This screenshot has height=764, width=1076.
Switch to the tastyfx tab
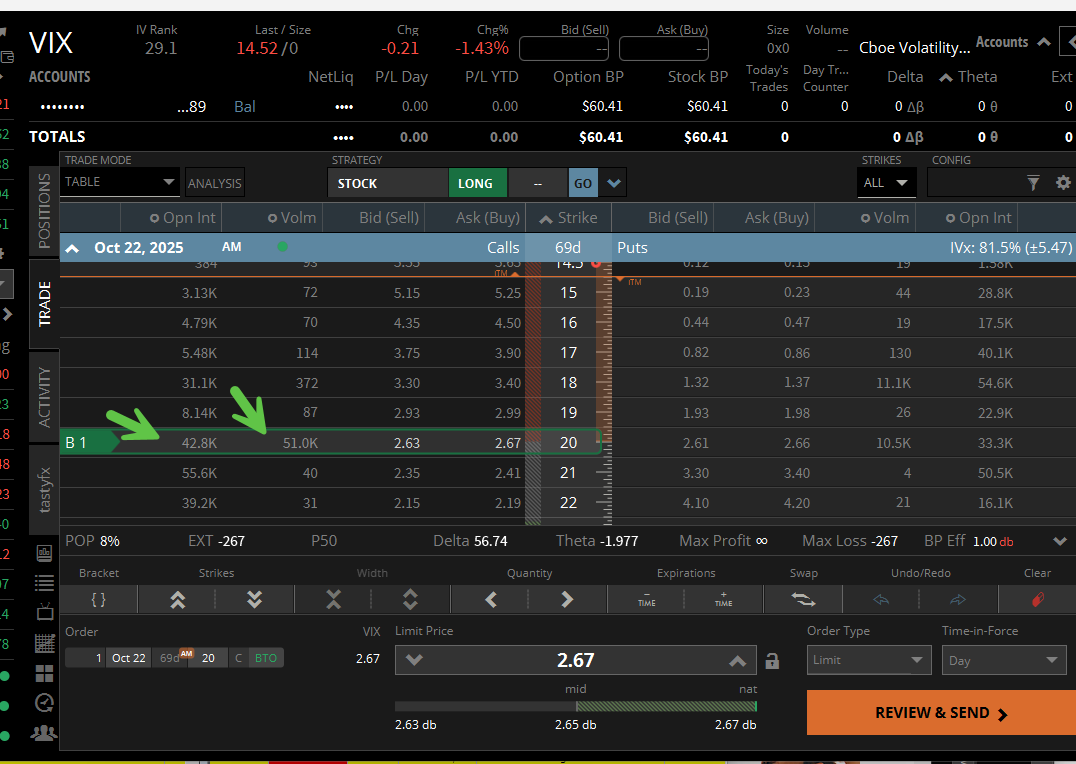click(45, 489)
